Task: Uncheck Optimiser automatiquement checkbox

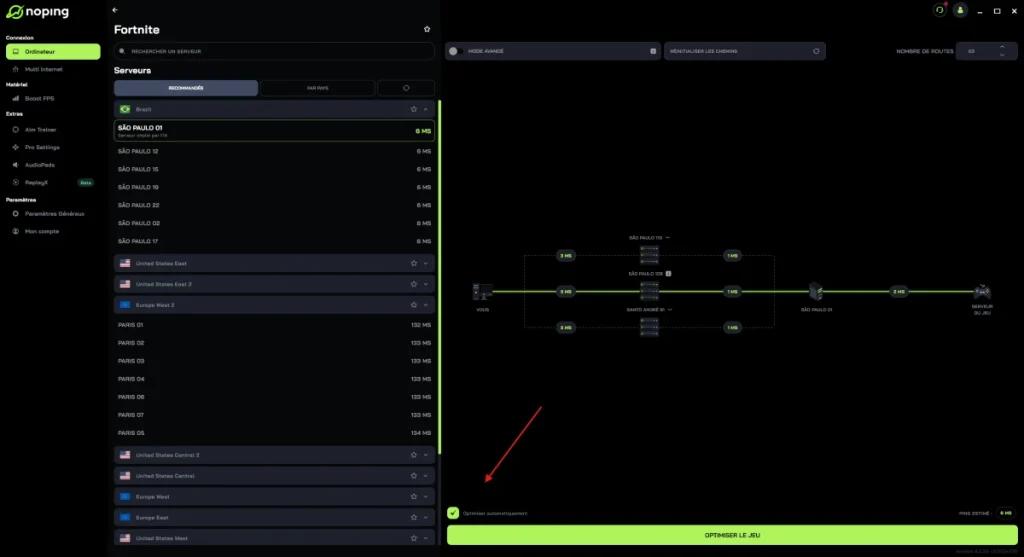Action: pyautogui.click(x=453, y=513)
